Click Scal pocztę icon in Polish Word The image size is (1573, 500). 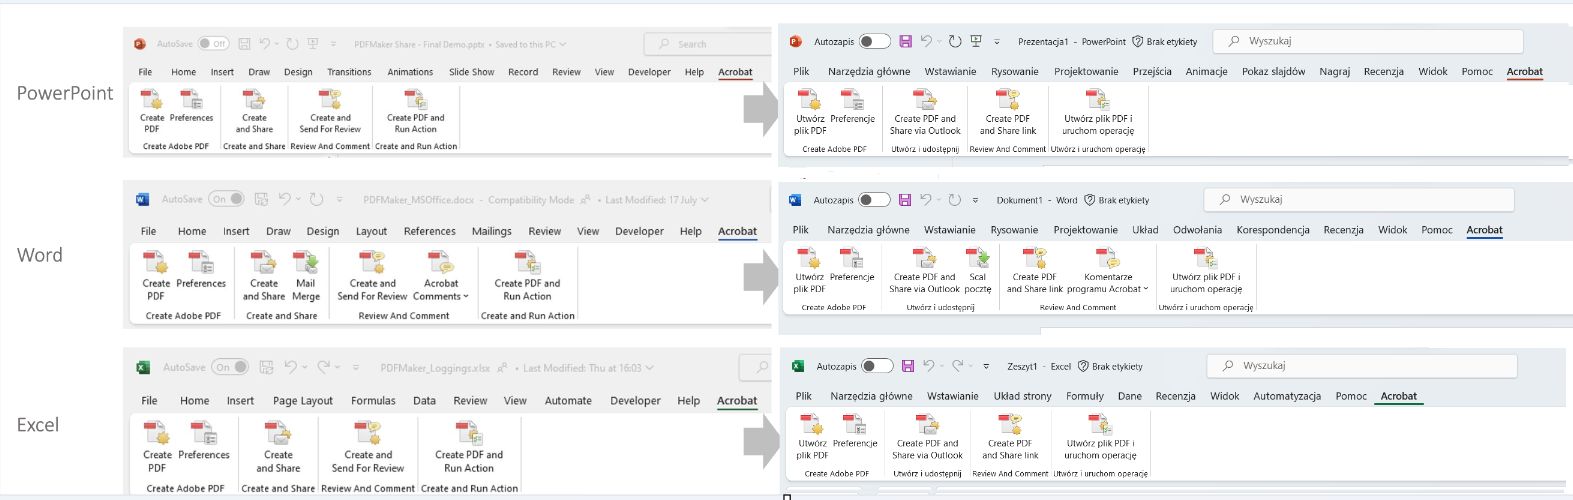(x=978, y=271)
